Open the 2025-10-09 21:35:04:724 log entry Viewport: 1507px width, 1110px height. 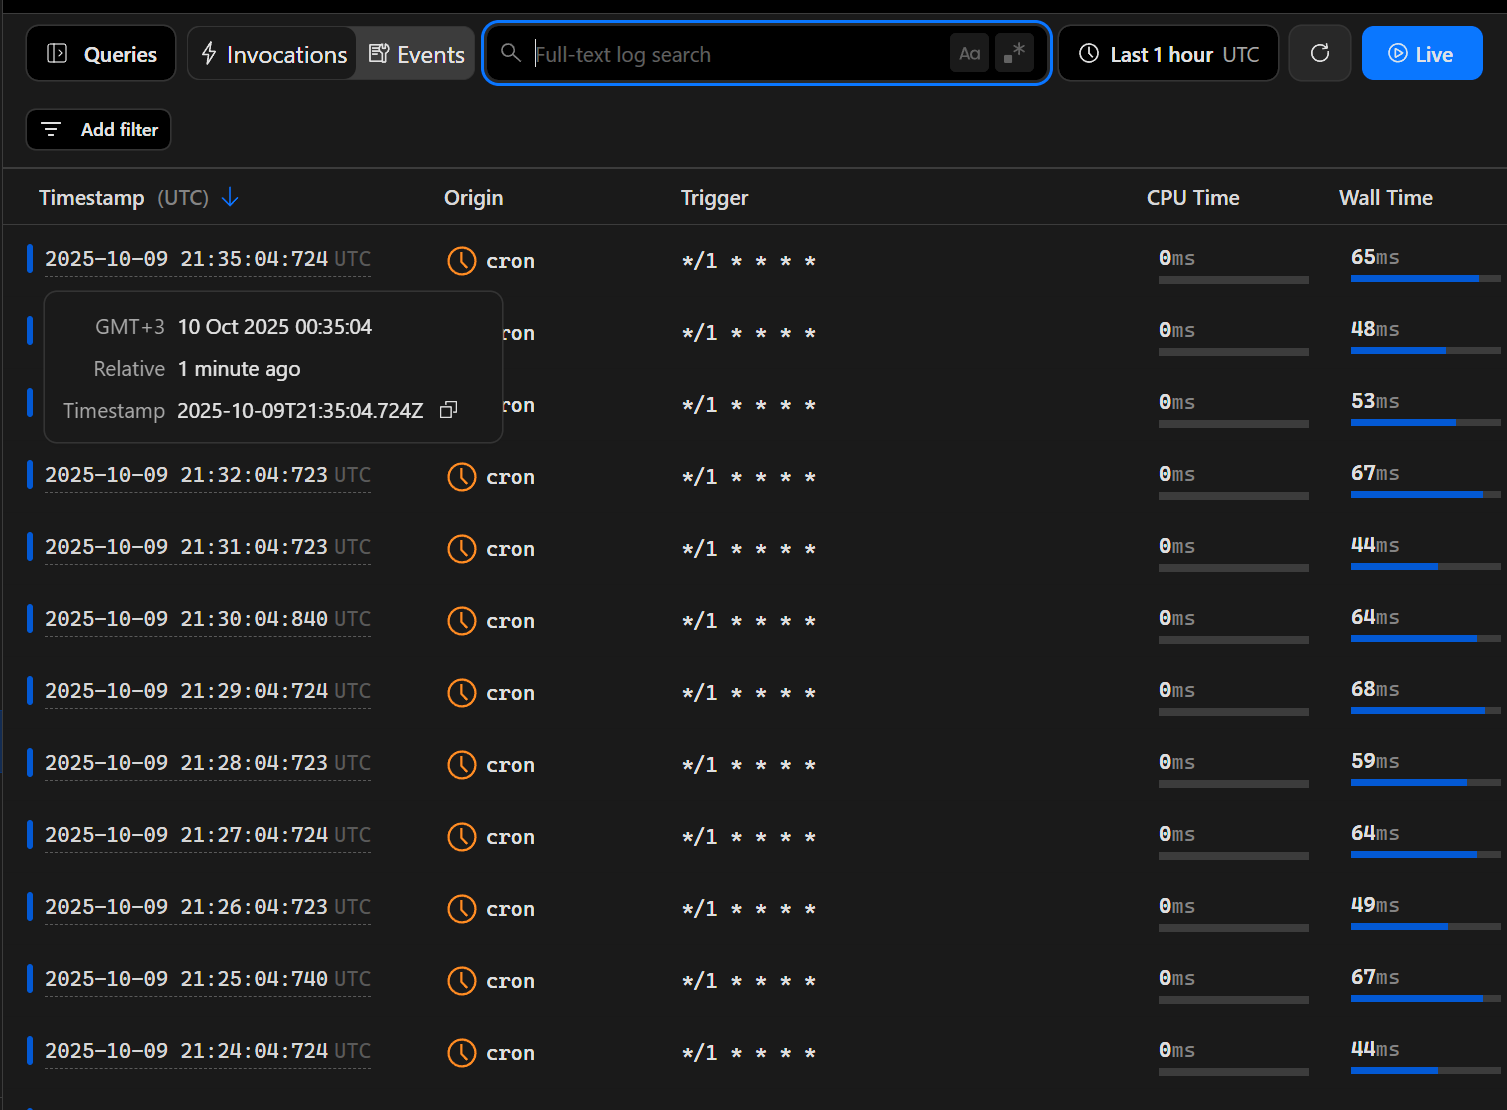point(208,259)
